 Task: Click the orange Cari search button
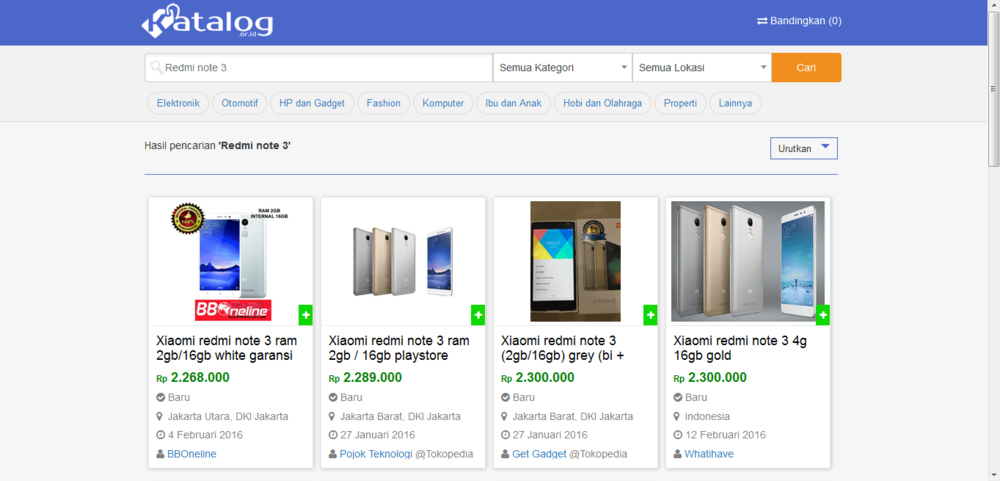click(806, 68)
